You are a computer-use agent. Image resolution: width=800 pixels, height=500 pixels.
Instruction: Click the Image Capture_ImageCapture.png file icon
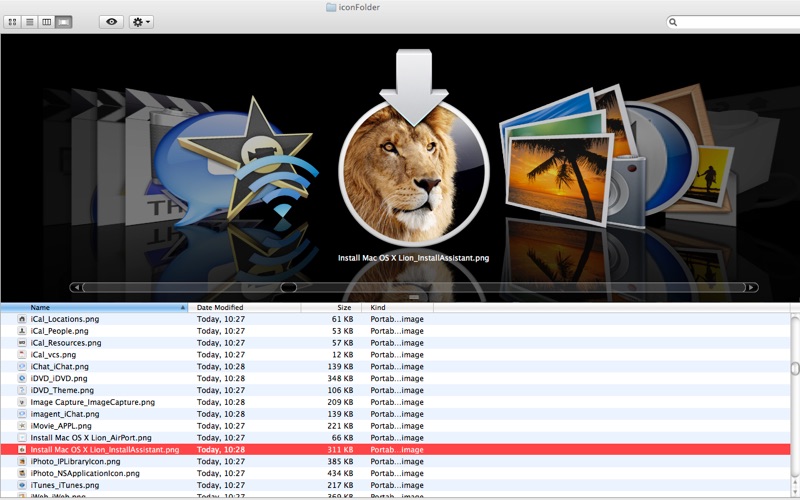(22, 402)
